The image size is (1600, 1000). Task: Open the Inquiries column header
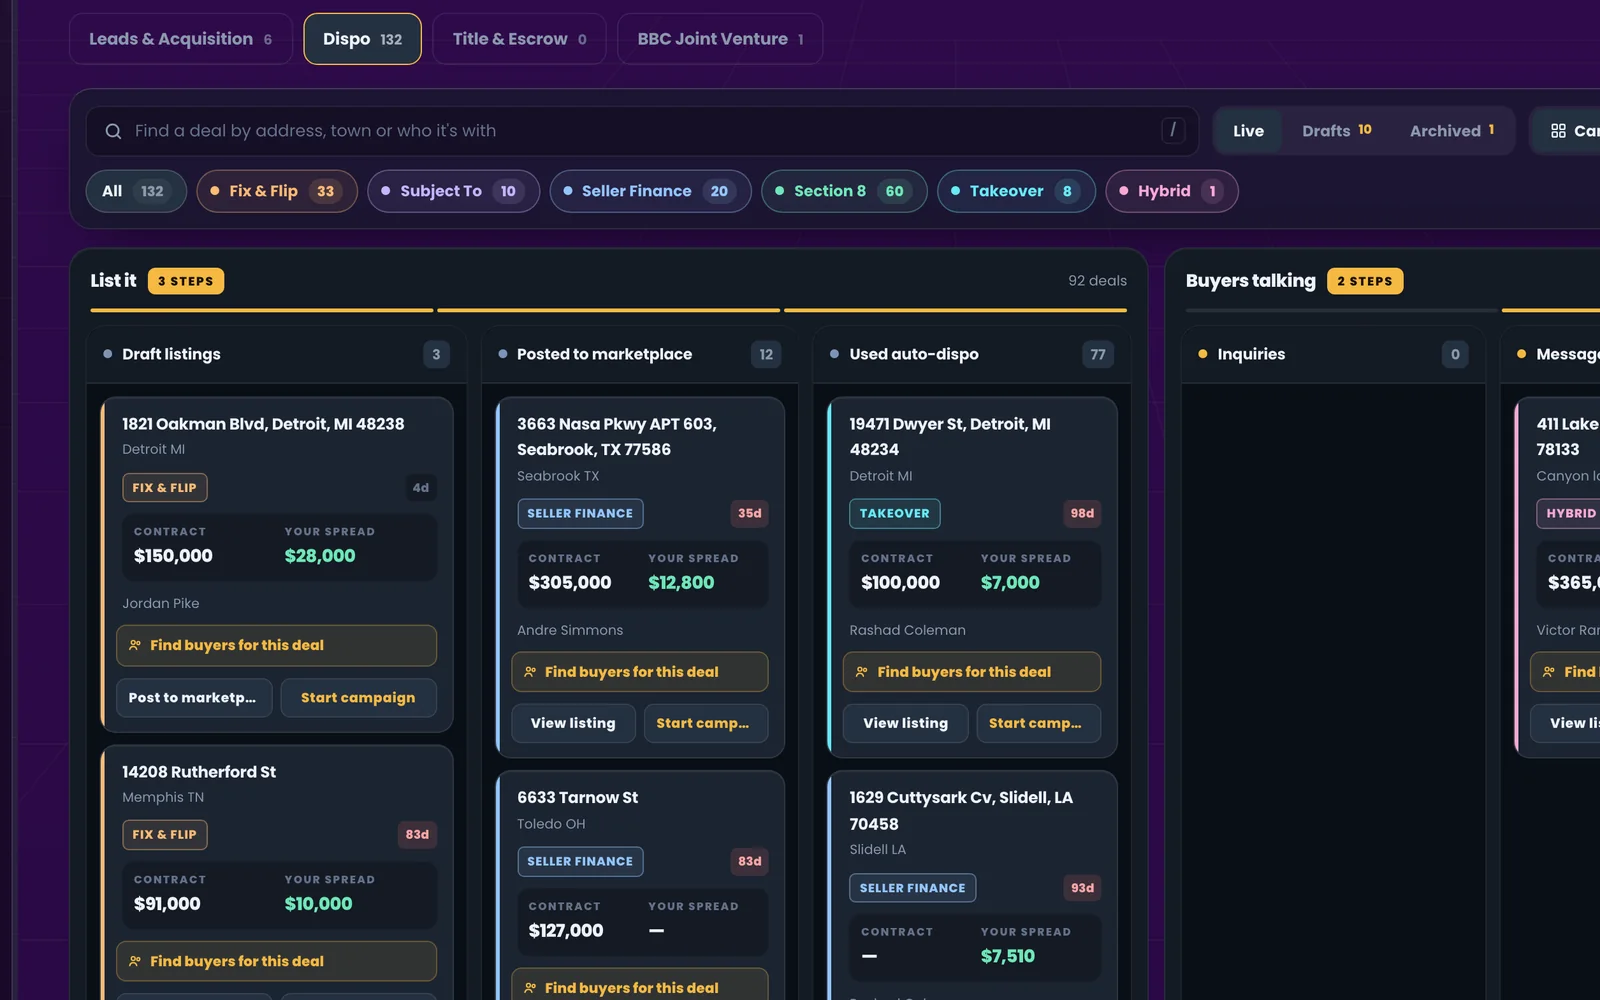(x=1334, y=354)
